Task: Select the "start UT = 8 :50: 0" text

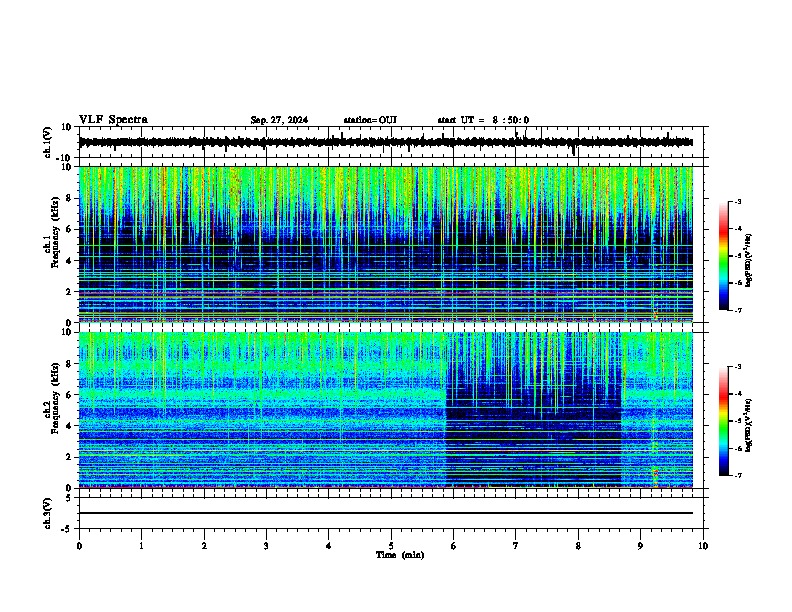Action: (x=483, y=120)
